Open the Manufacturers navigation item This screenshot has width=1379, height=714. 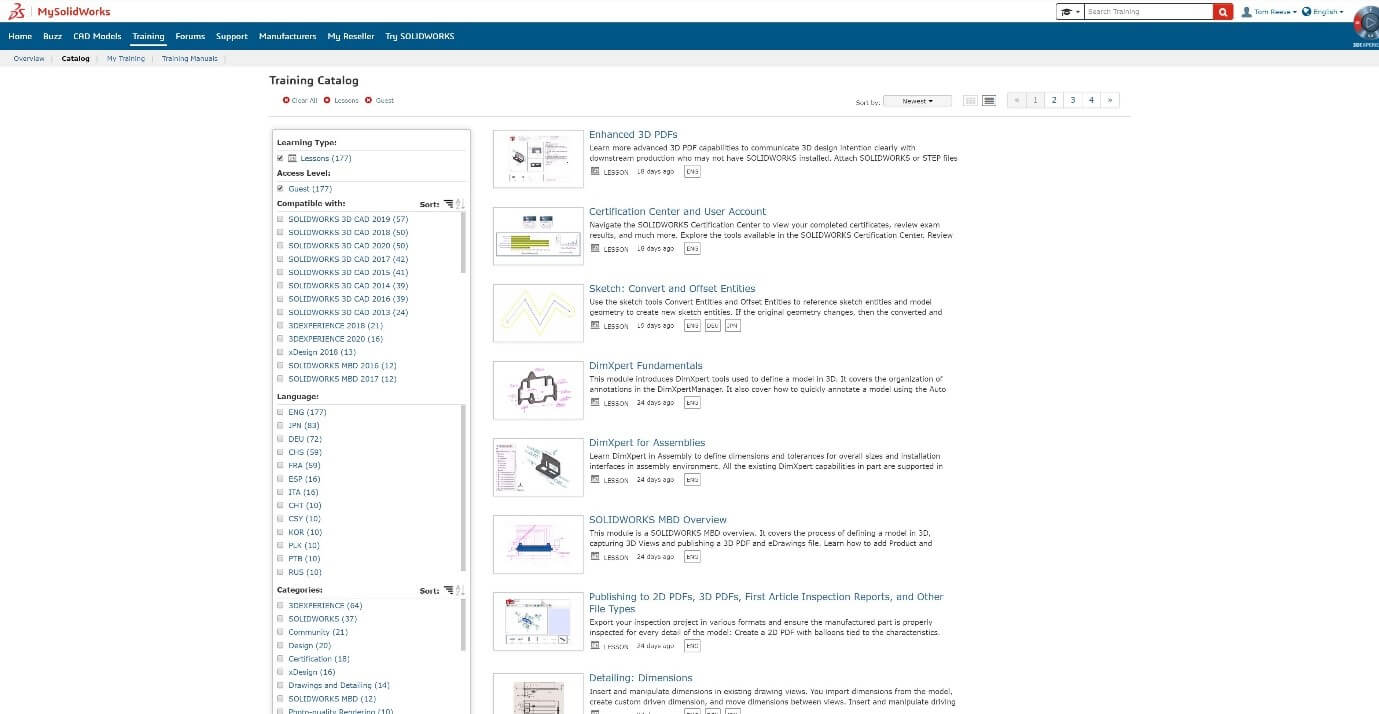(287, 36)
